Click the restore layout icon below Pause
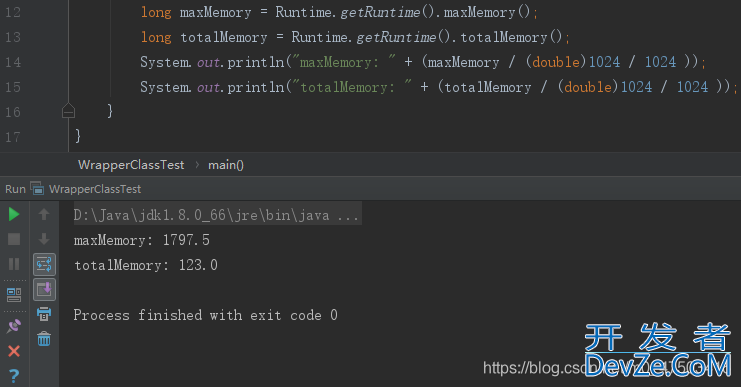The height and width of the screenshot is (387, 741). click(x=14, y=295)
